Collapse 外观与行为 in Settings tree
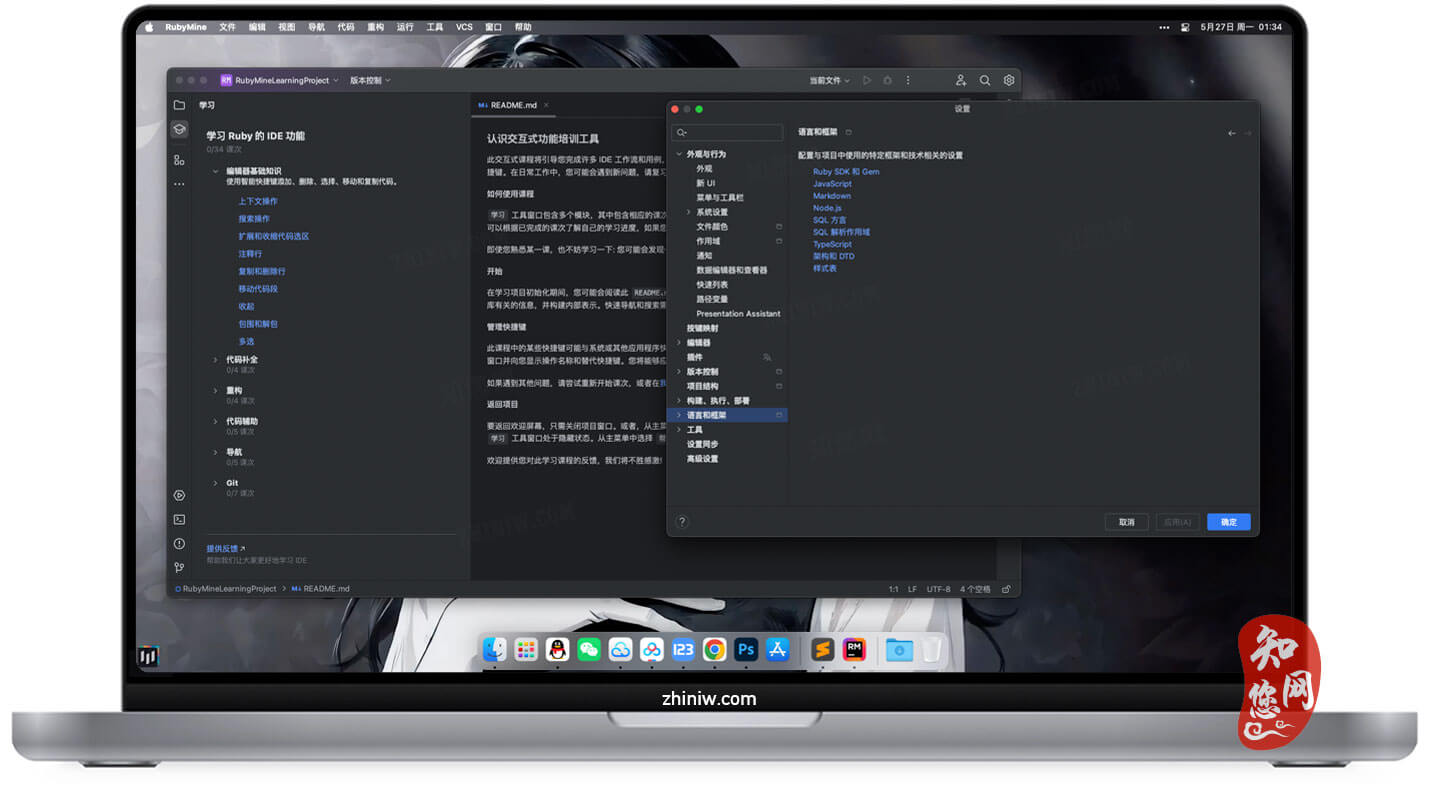This screenshot has height=797, width=1429. point(679,154)
